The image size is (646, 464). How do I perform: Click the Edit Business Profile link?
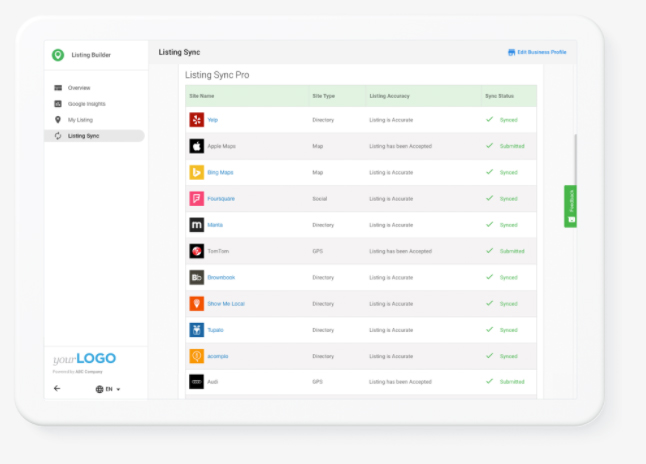tap(542, 52)
